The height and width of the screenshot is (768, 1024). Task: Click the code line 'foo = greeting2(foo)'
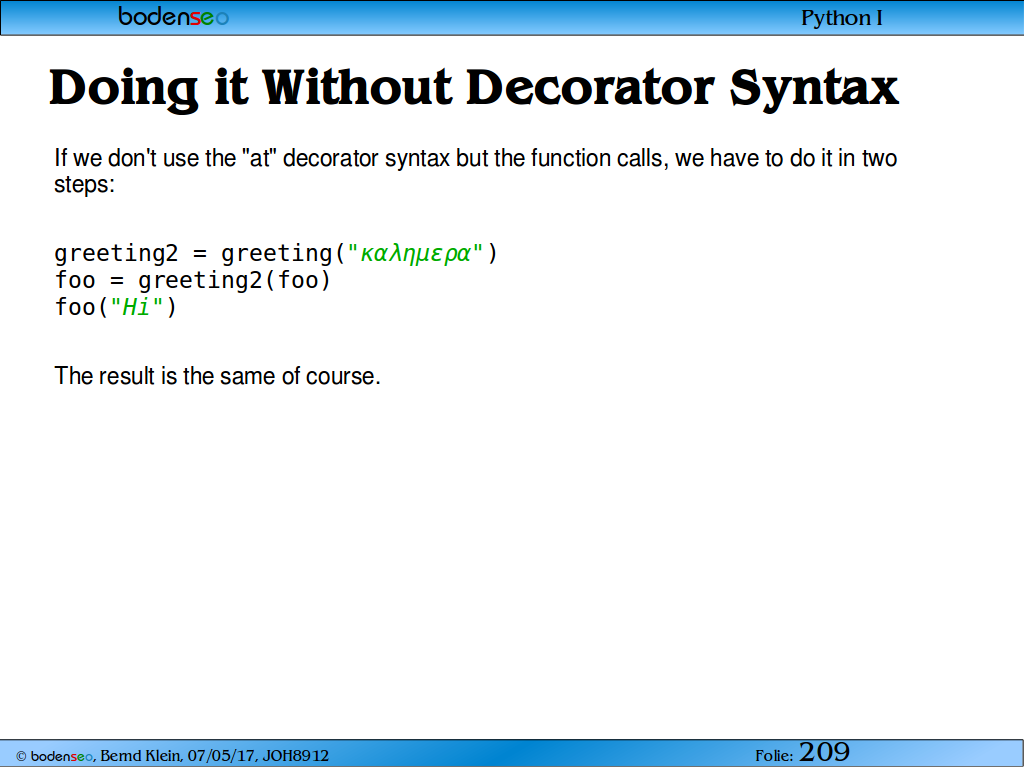193,281
